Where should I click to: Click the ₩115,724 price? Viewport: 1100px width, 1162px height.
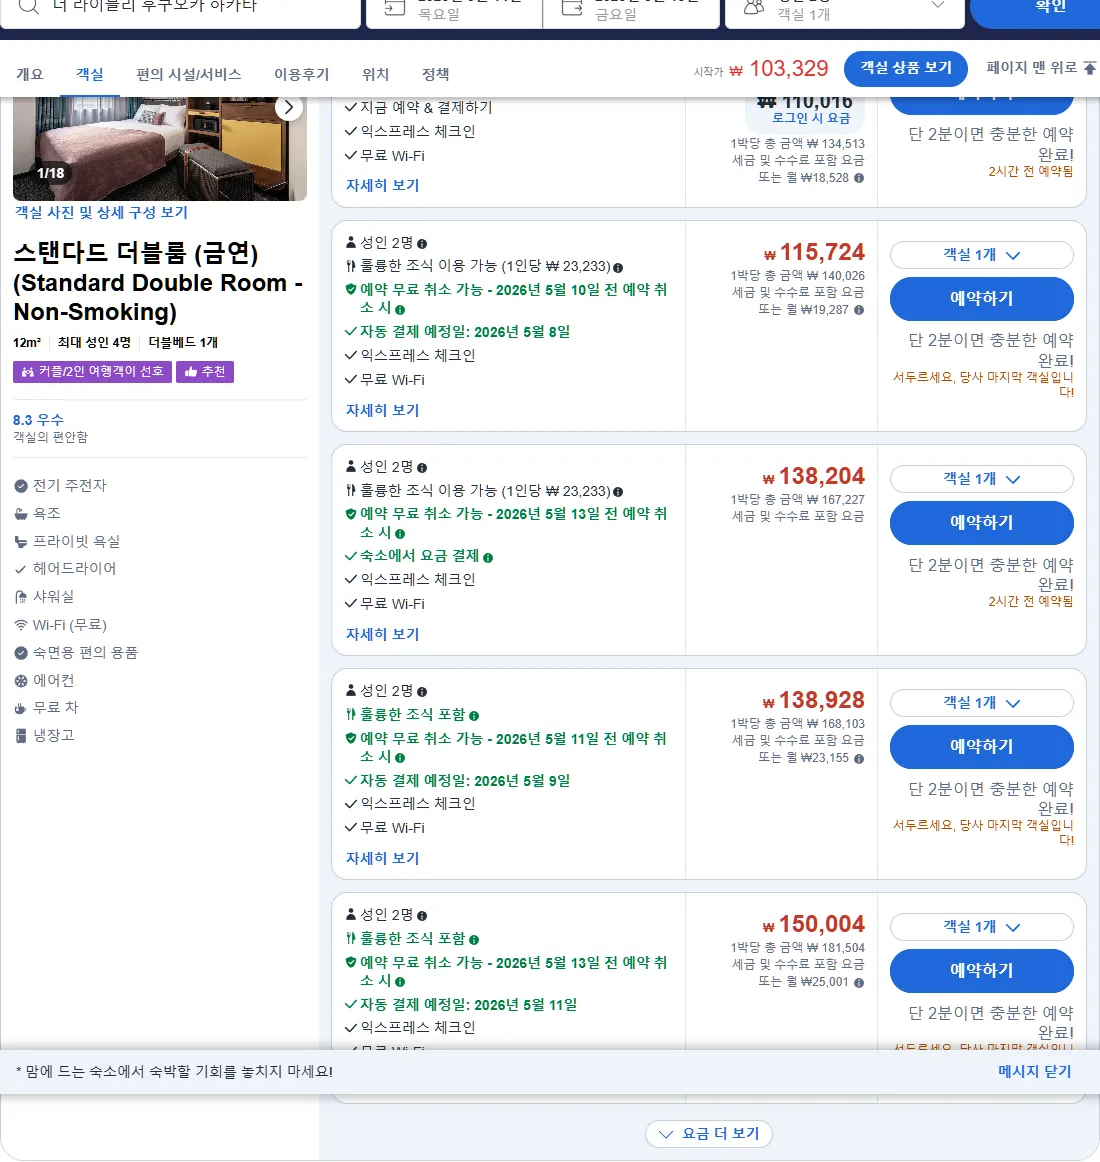[814, 252]
